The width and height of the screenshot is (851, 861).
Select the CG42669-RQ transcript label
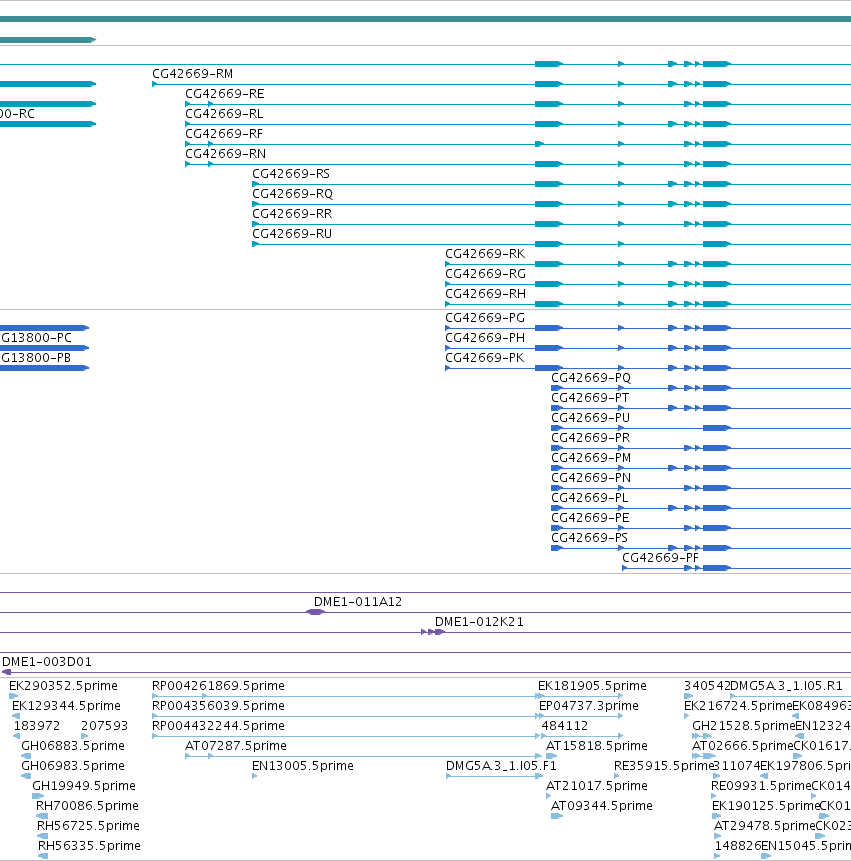(x=292, y=194)
